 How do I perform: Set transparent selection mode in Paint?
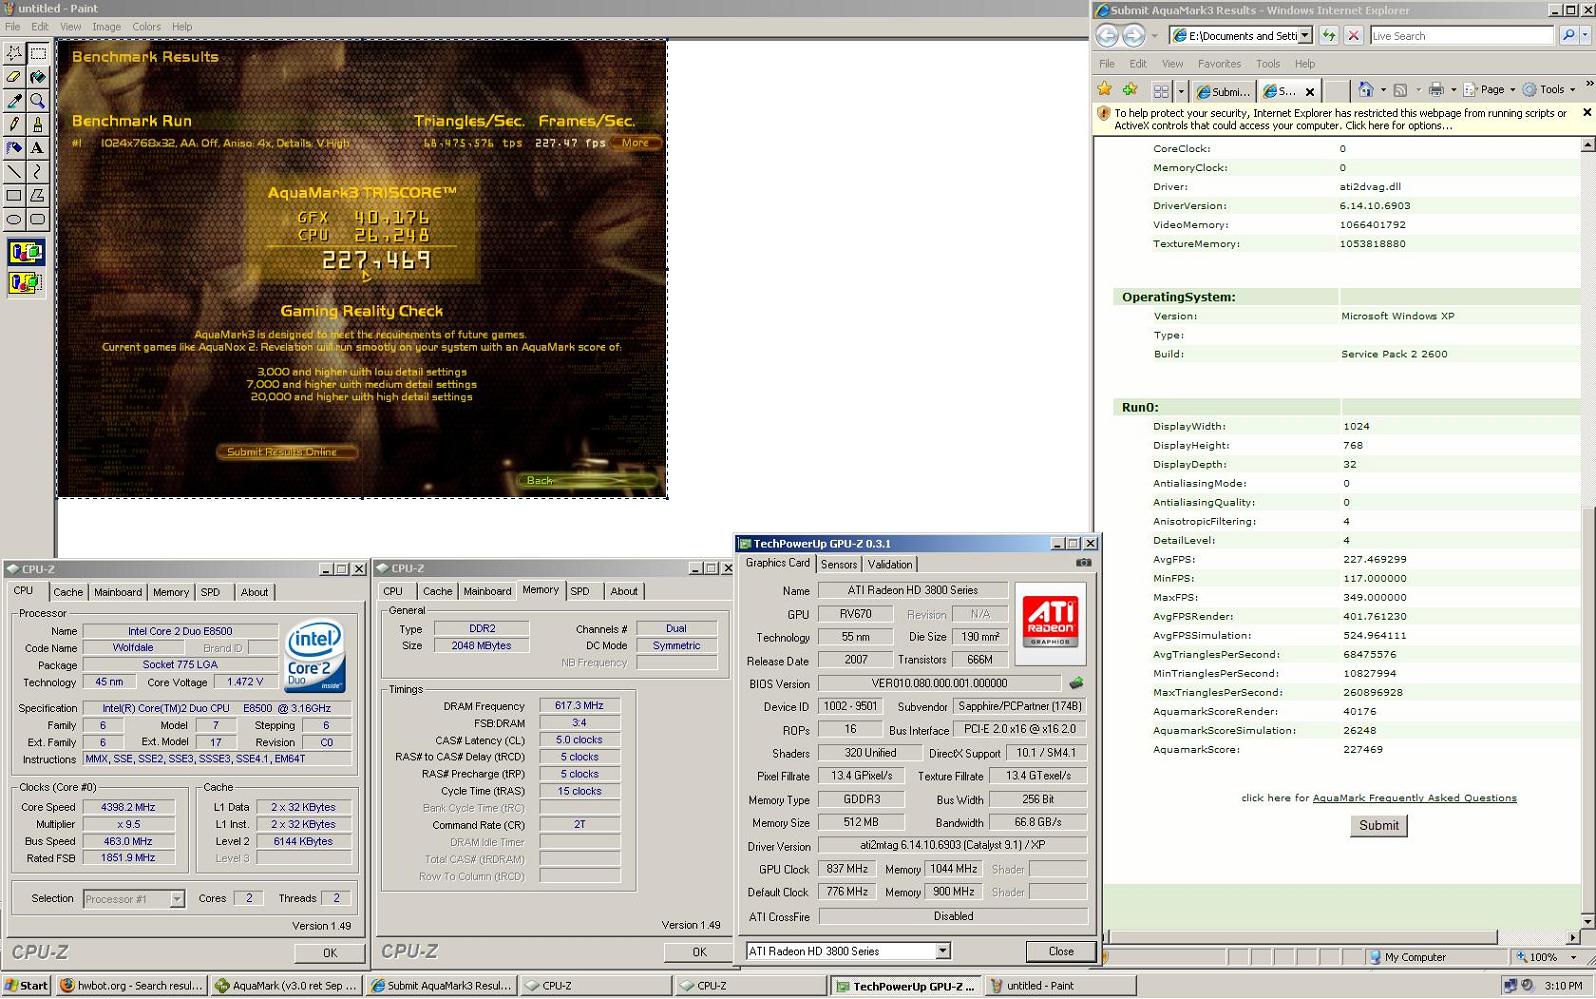click(x=26, y=283)
